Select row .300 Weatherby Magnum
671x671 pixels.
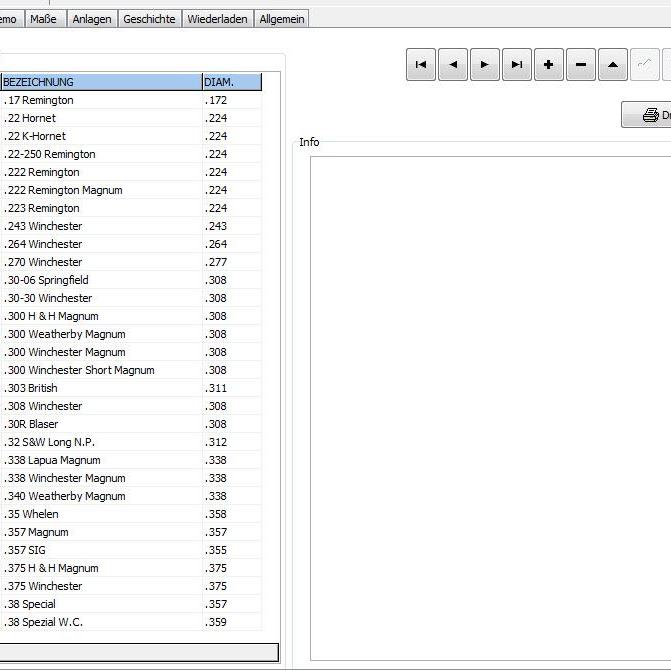(x=131, y=334)
